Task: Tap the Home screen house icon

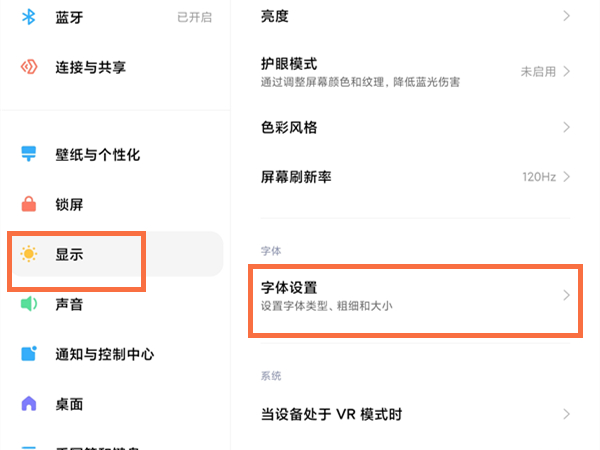Action: coord(29,404)
